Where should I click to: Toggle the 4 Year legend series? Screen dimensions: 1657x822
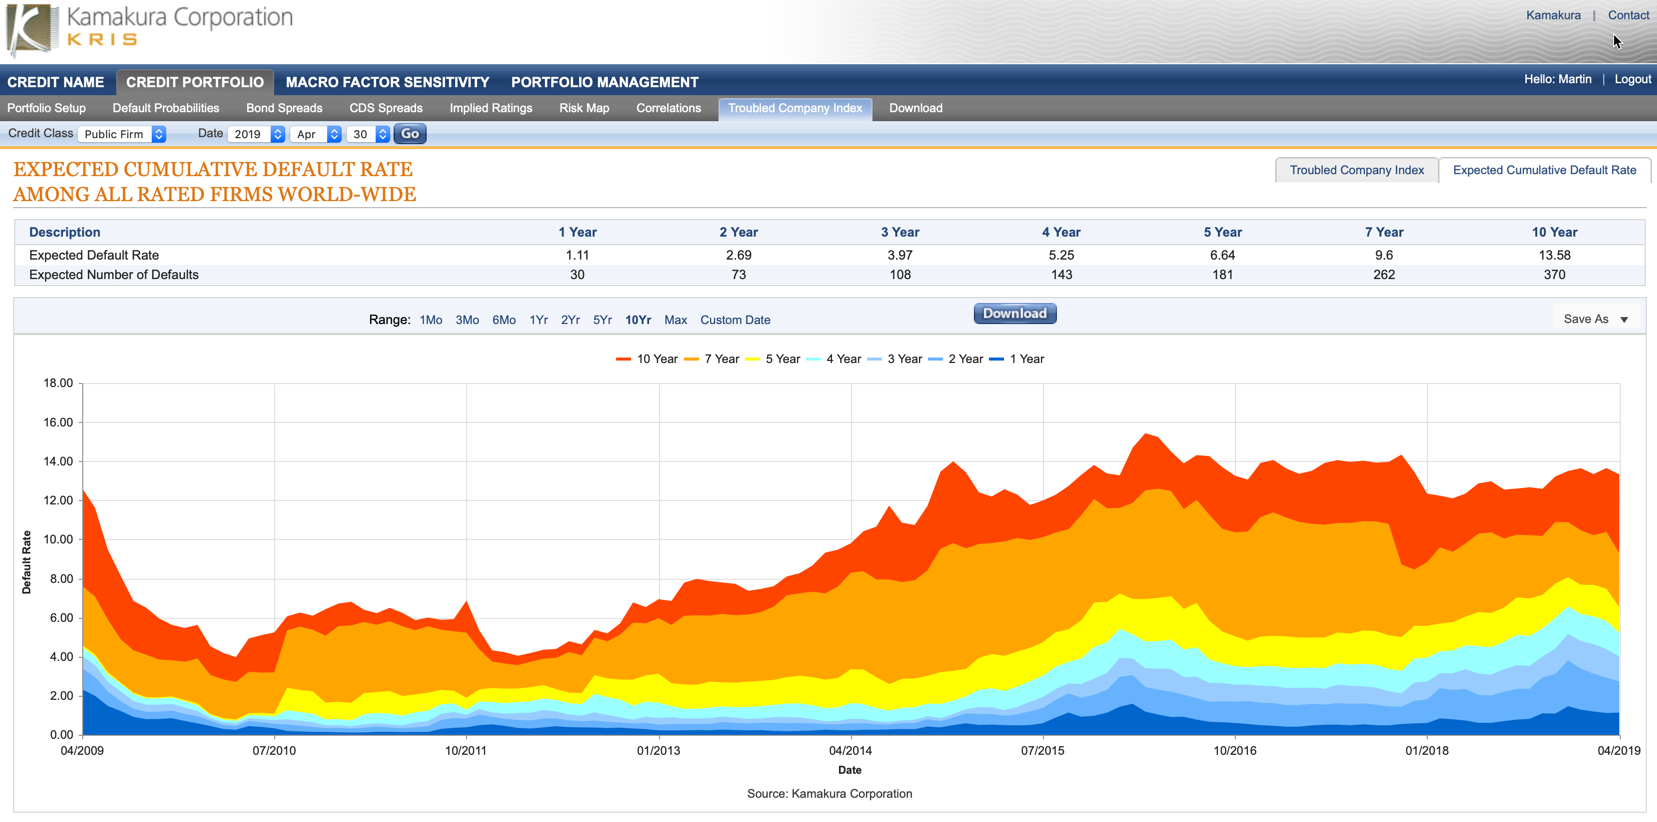[834, 359]
